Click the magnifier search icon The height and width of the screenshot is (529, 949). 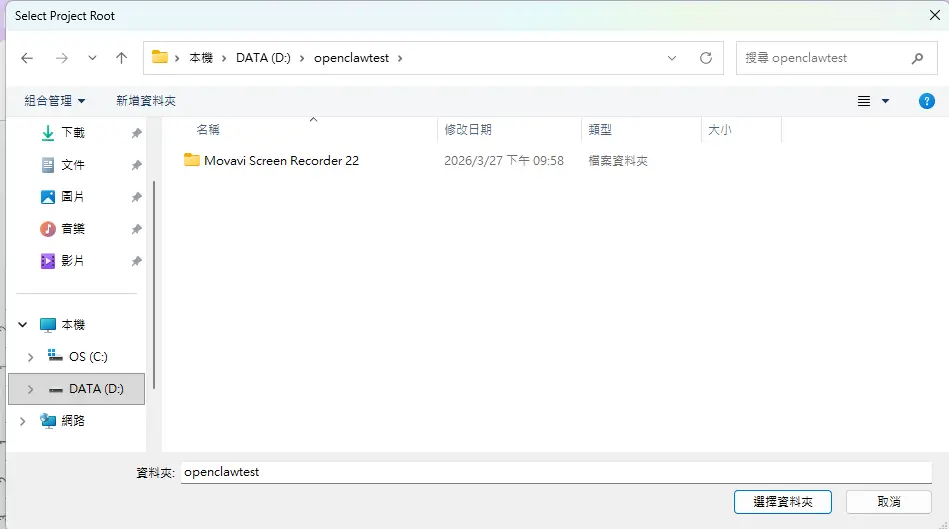click(x=918, y=58)
